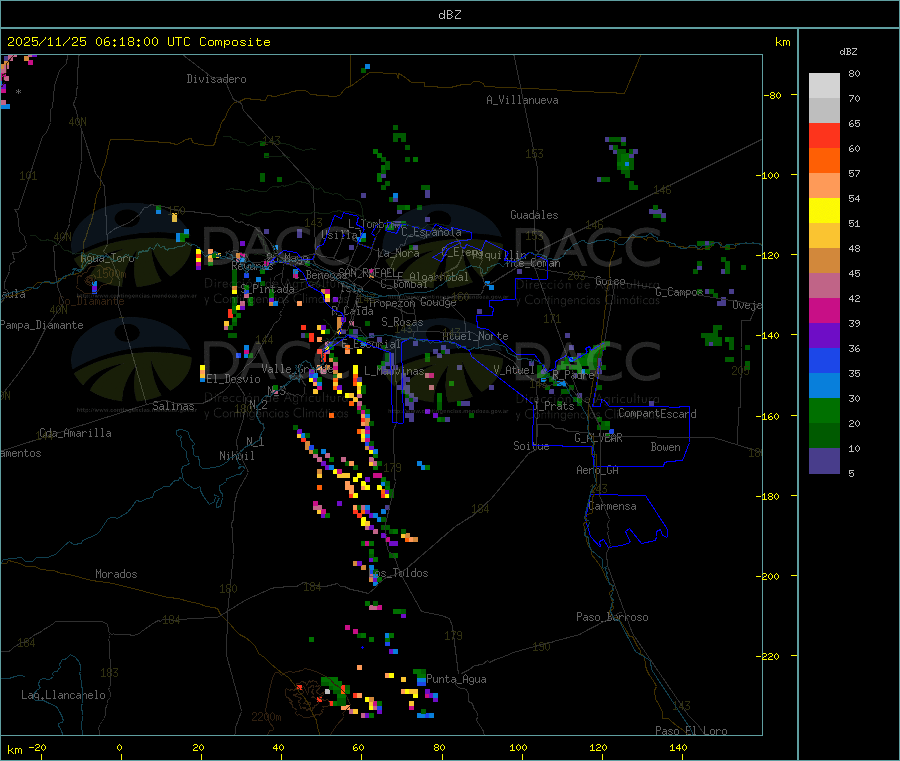Click the green radar echo near R_Padre

tap(585, 358)
